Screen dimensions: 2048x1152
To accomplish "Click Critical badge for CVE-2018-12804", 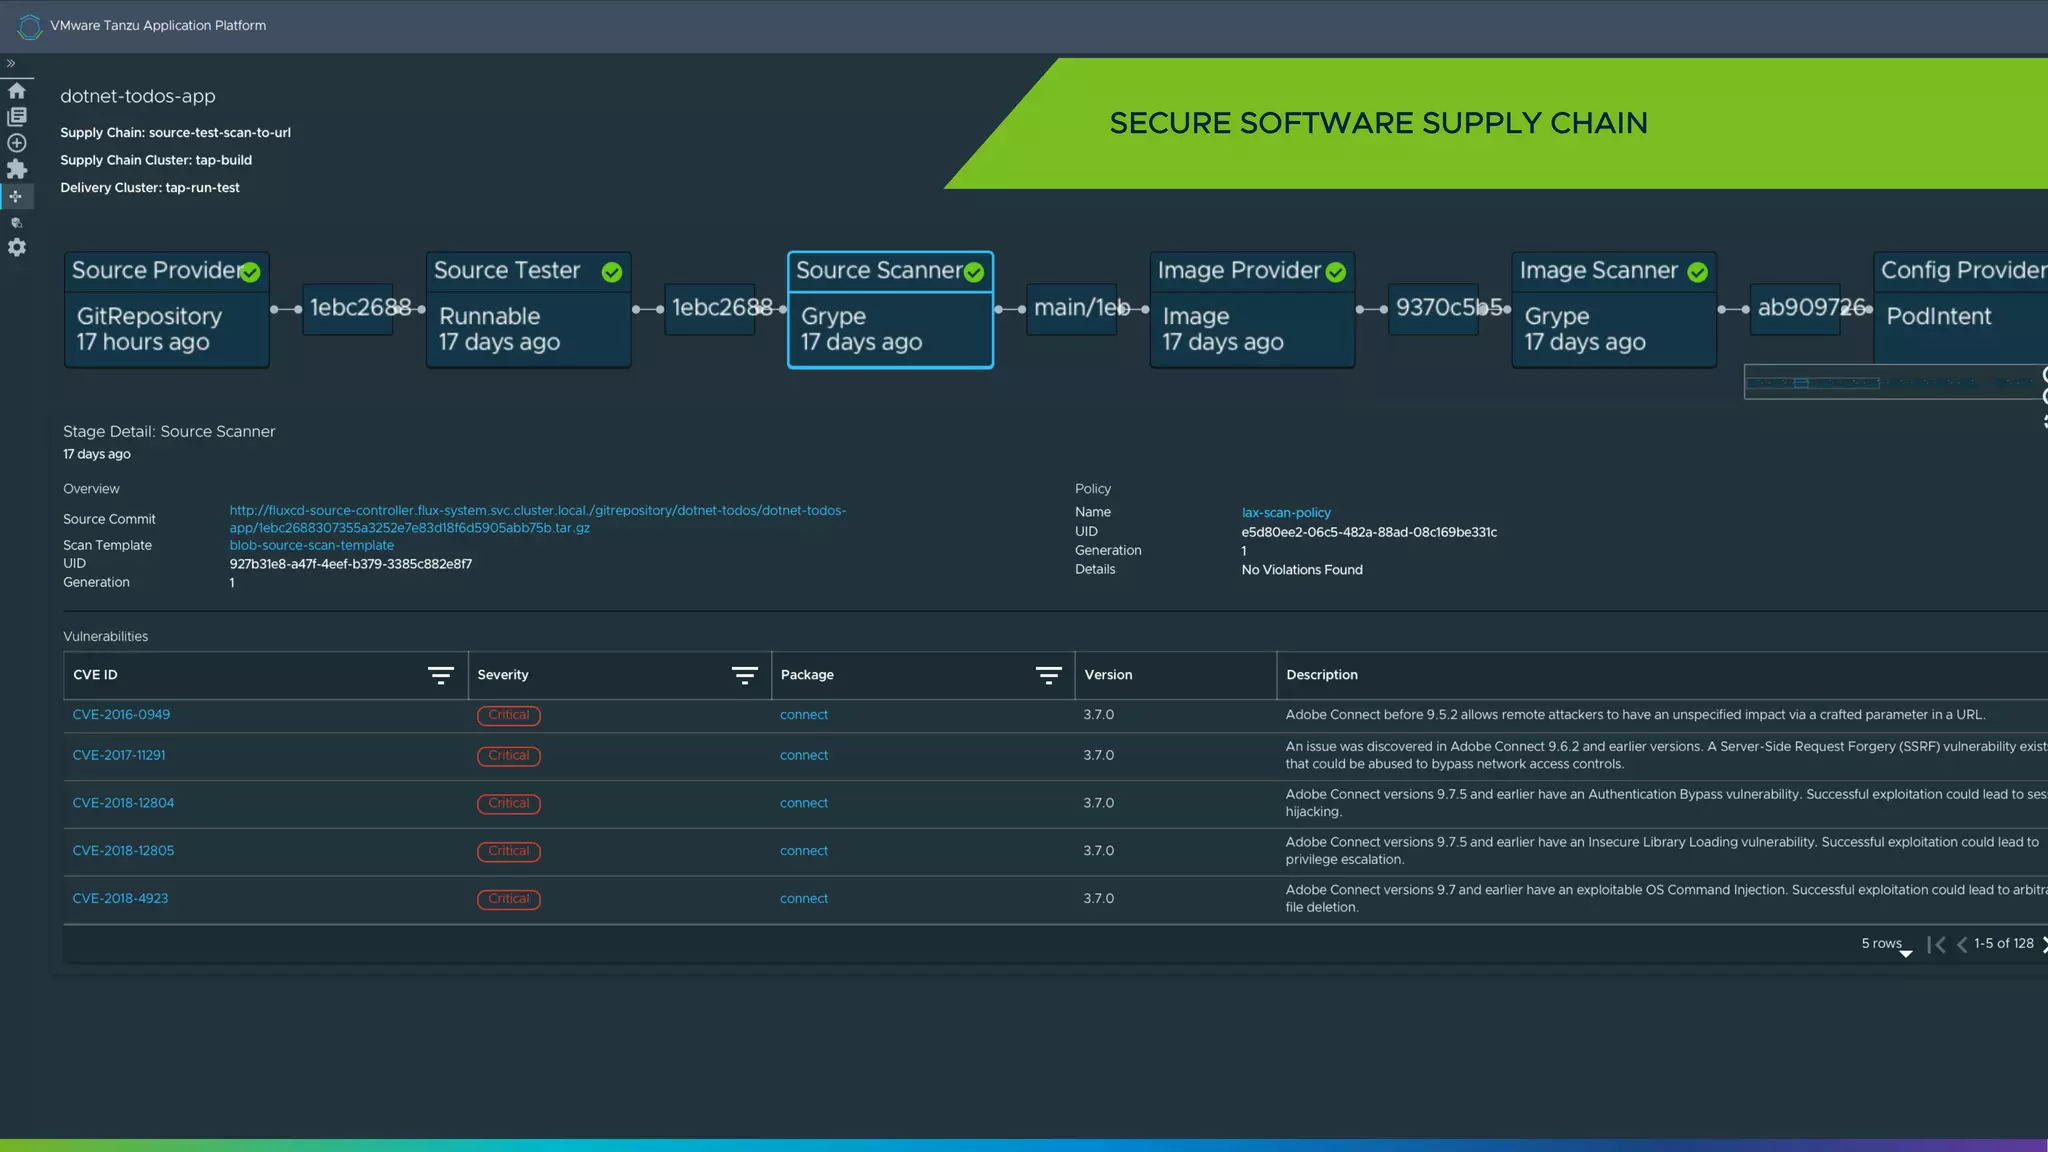I will [509, 804].
